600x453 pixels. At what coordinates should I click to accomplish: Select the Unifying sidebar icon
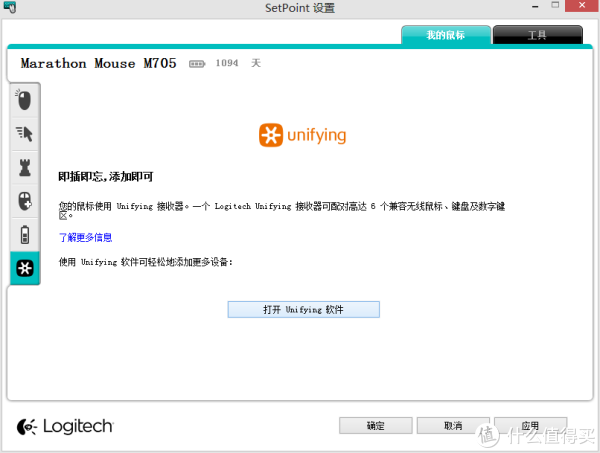(x=24, y=268)
